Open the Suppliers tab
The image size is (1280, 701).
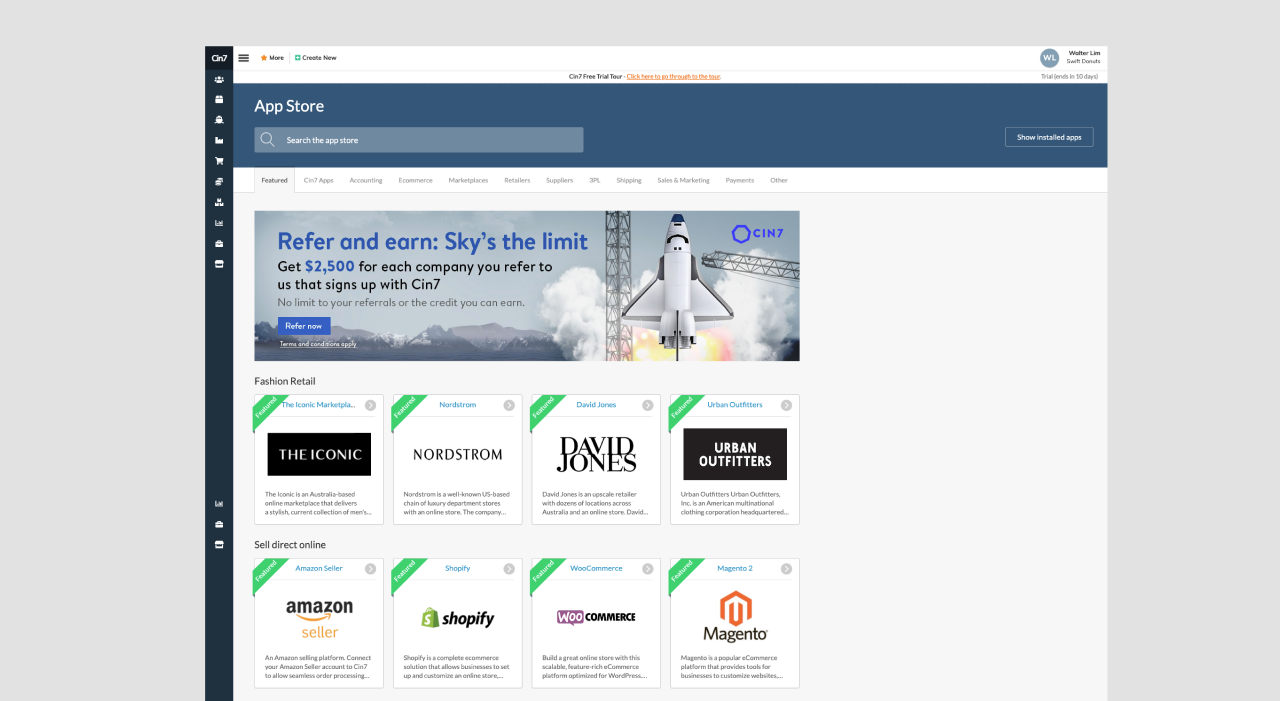560,181
